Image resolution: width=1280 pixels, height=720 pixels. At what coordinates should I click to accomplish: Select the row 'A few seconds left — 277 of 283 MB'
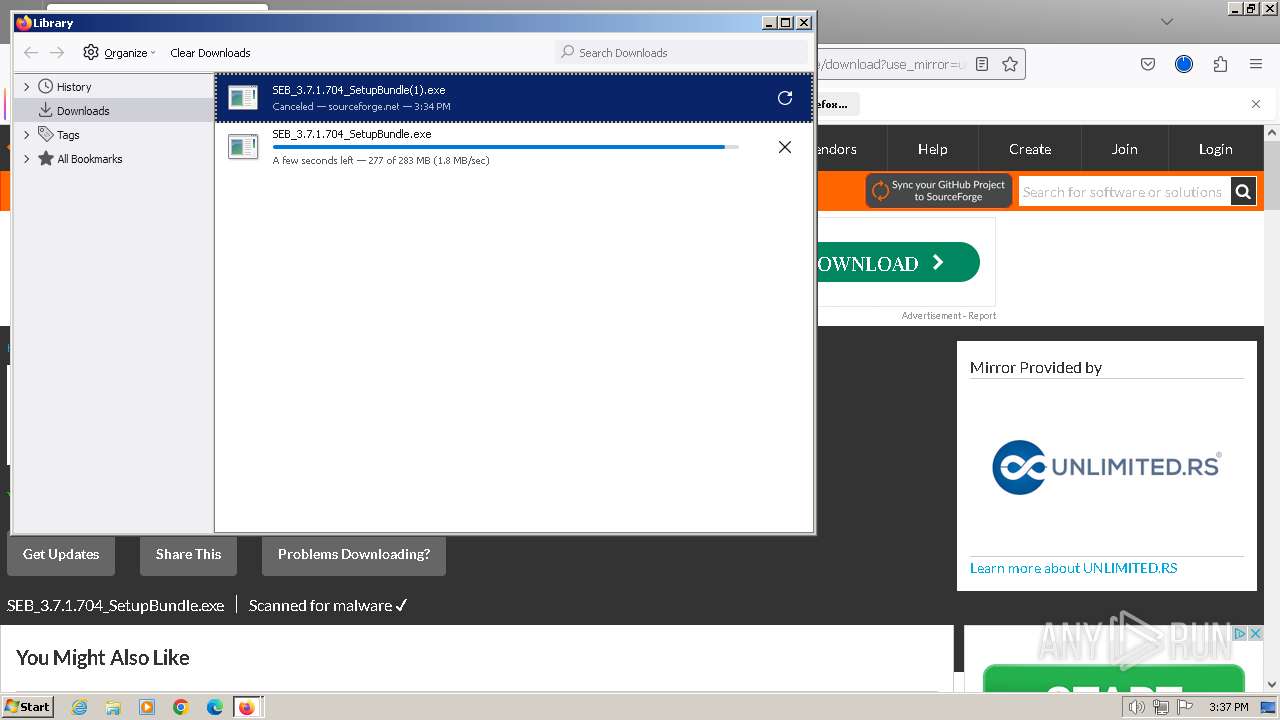point(515,147)
